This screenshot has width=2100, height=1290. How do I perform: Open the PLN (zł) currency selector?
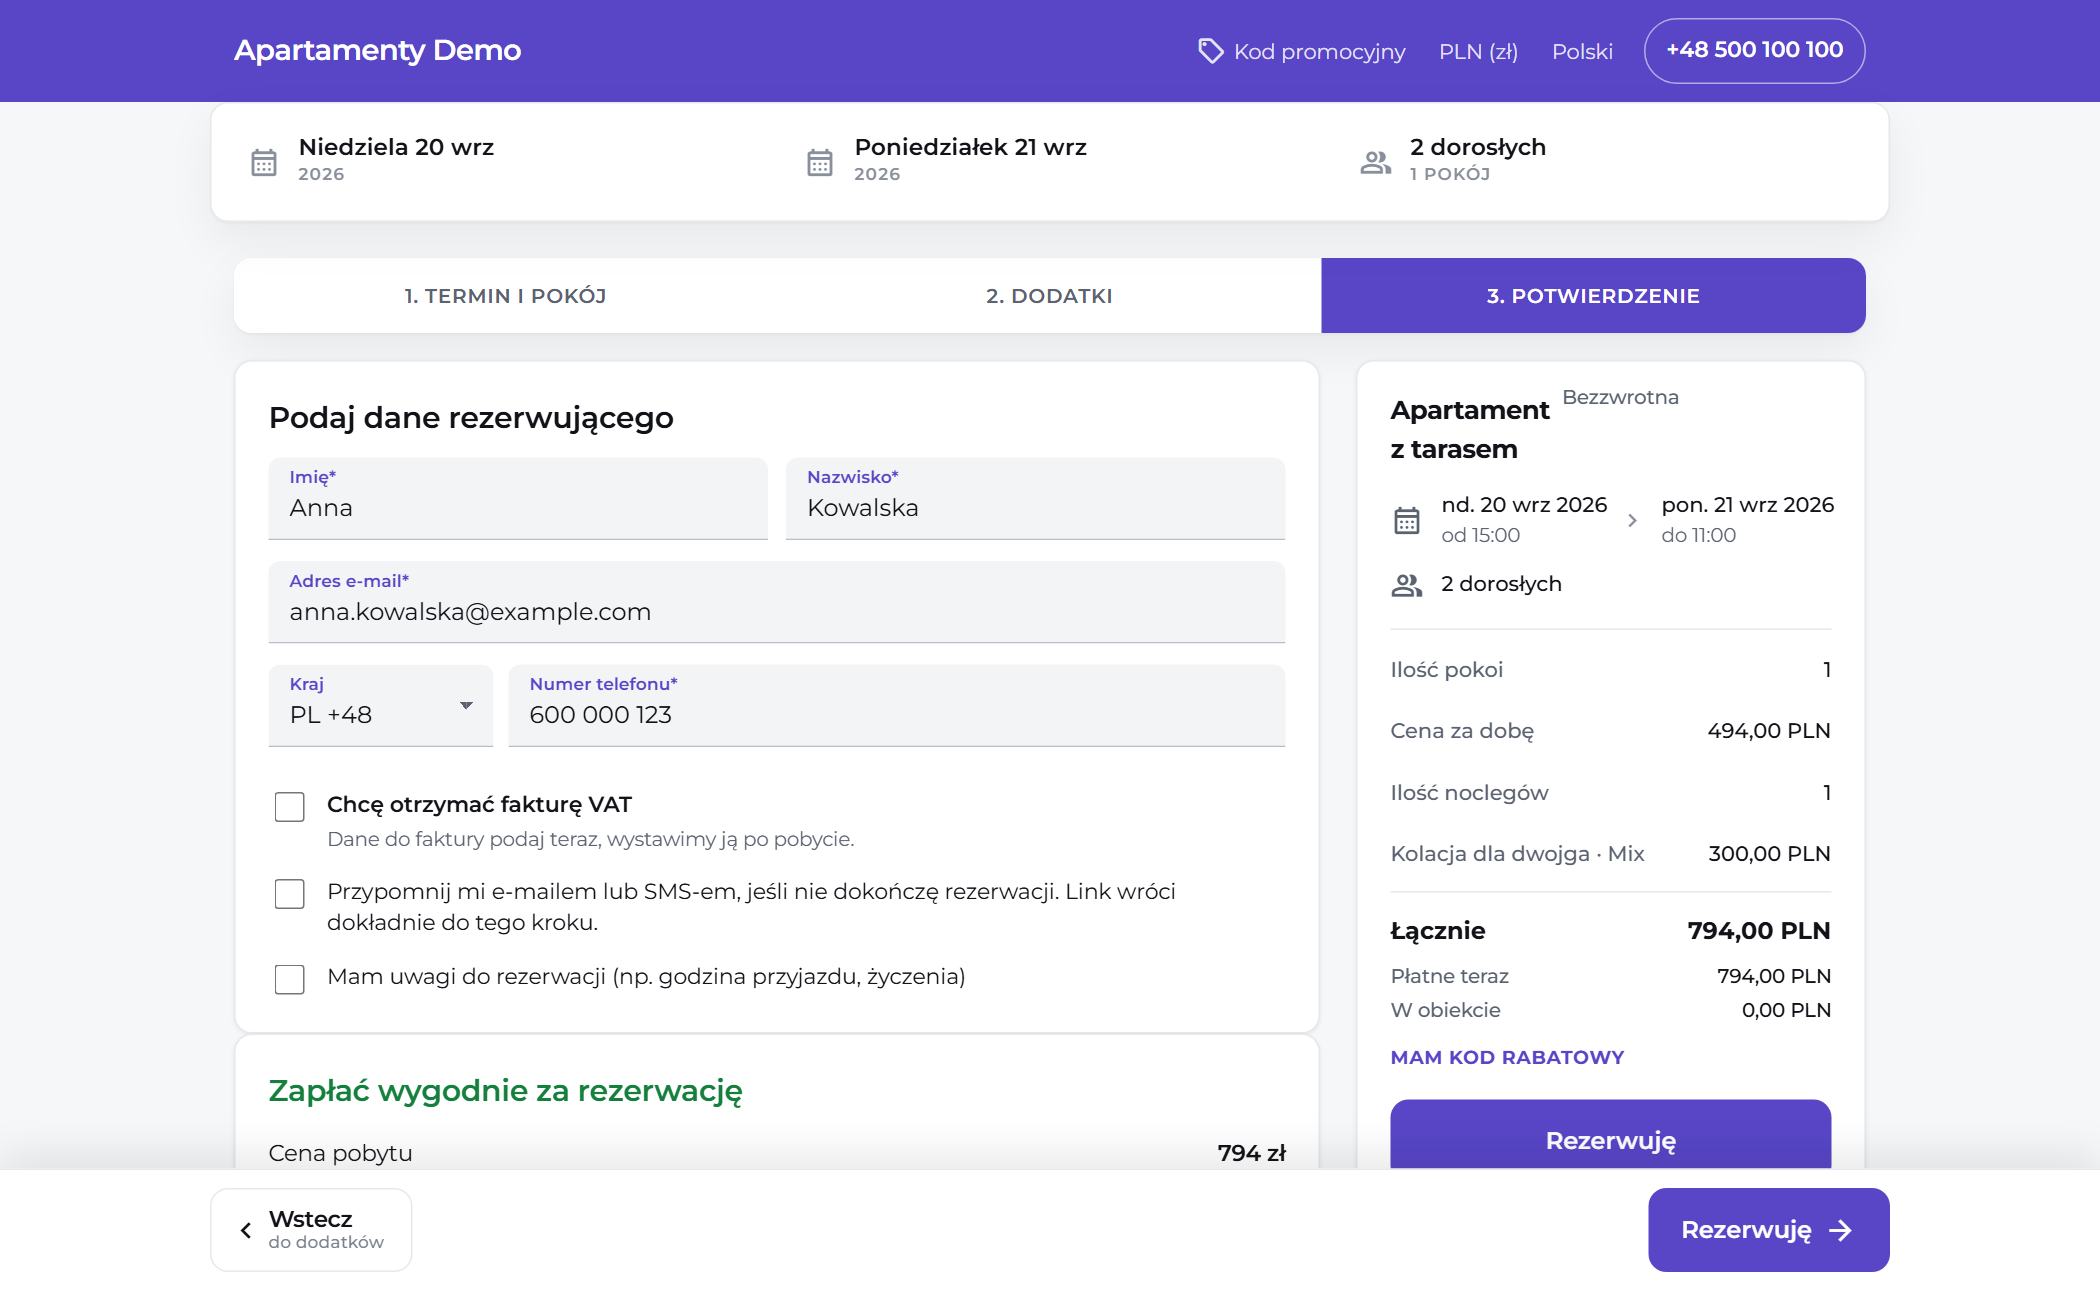tap(1478, 51)
